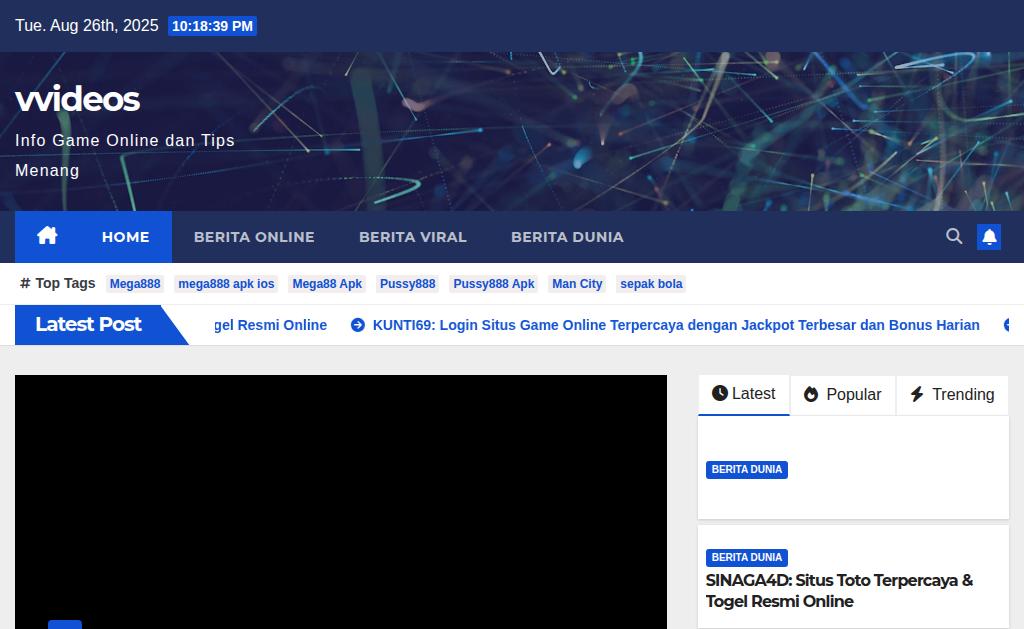The image size is (1024, 629).
Task: Open the Pussy888 Apk tag
Action: (494, 283)
